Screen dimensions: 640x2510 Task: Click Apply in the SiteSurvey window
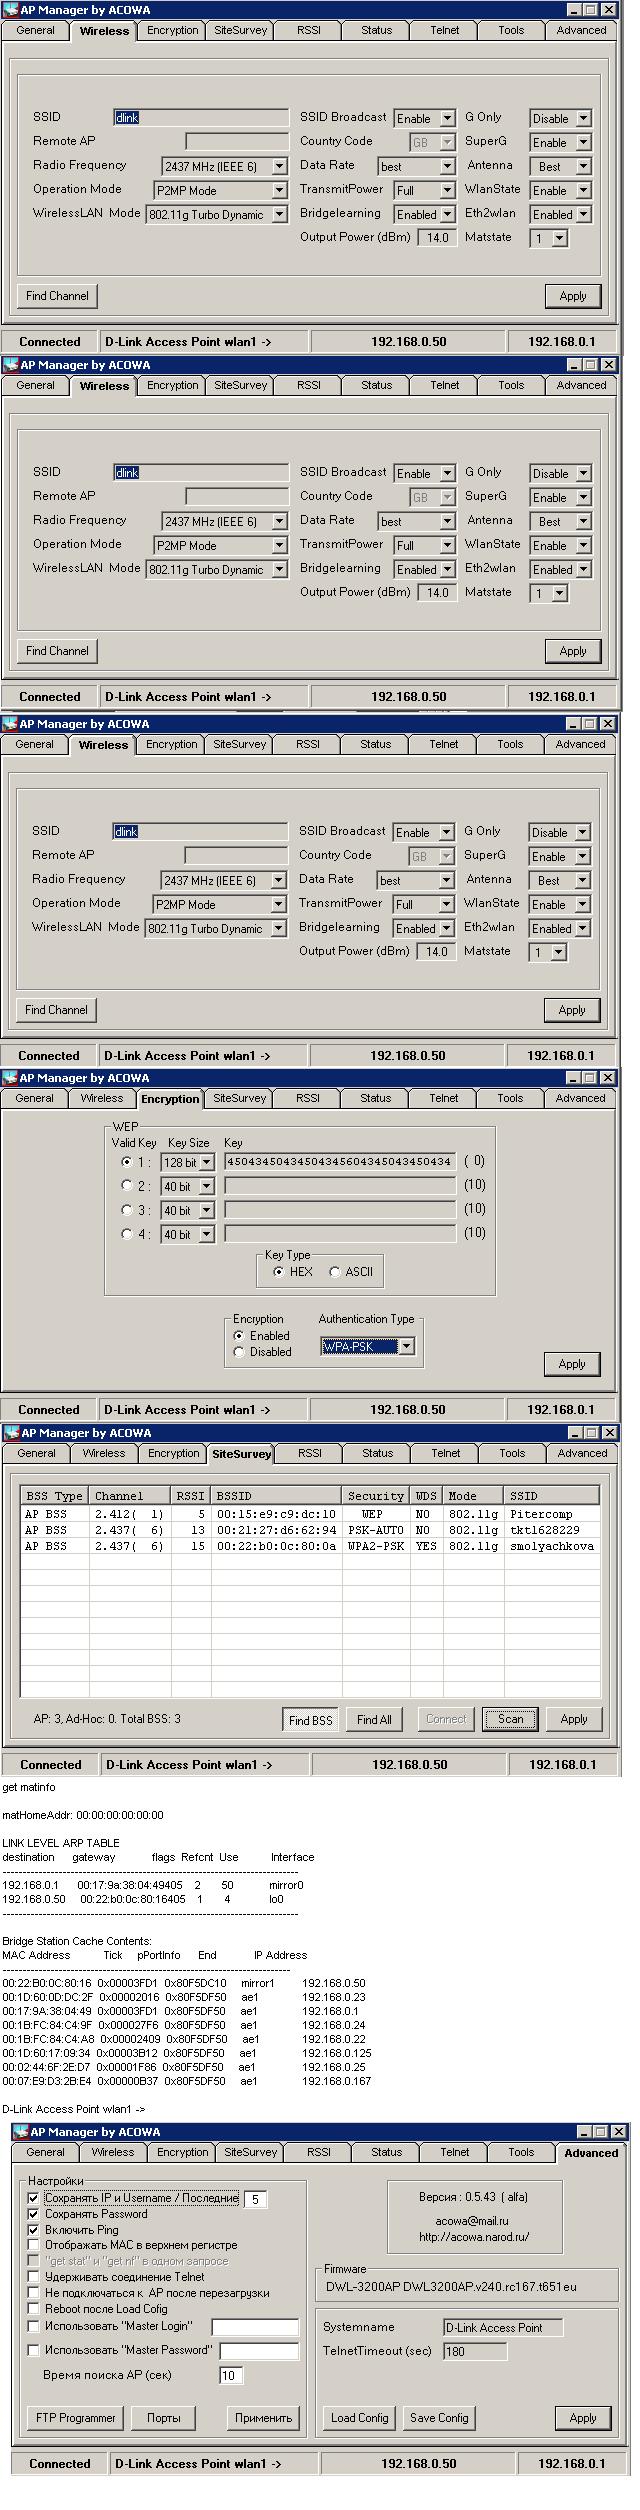(574, 1719)
